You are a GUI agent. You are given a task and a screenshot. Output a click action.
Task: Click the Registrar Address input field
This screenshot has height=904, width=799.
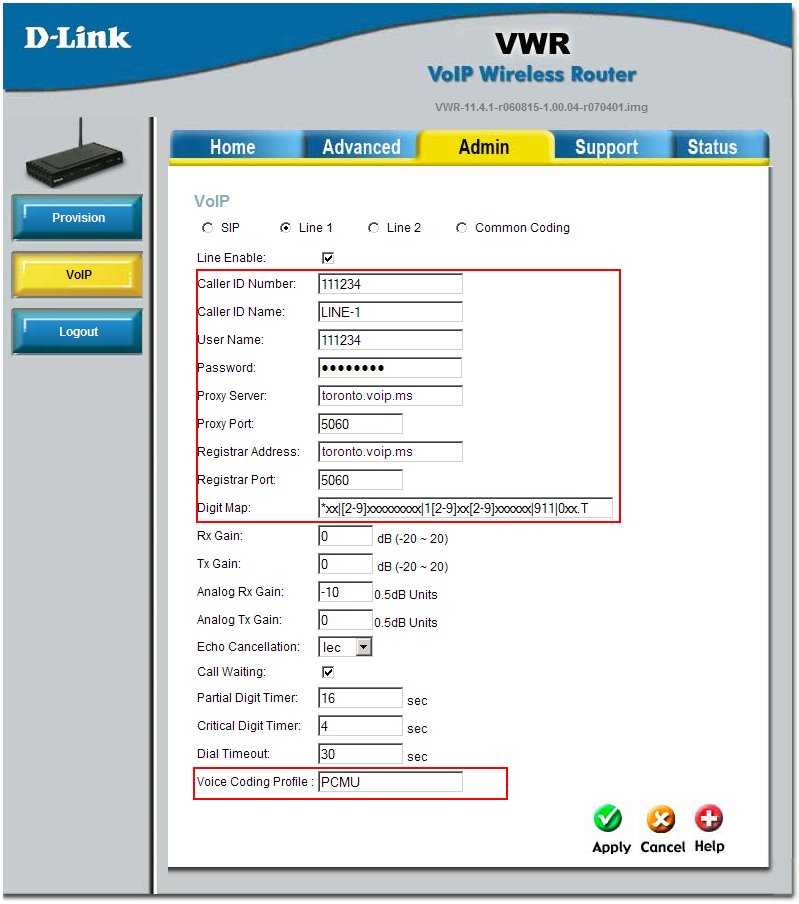[390, 452]
